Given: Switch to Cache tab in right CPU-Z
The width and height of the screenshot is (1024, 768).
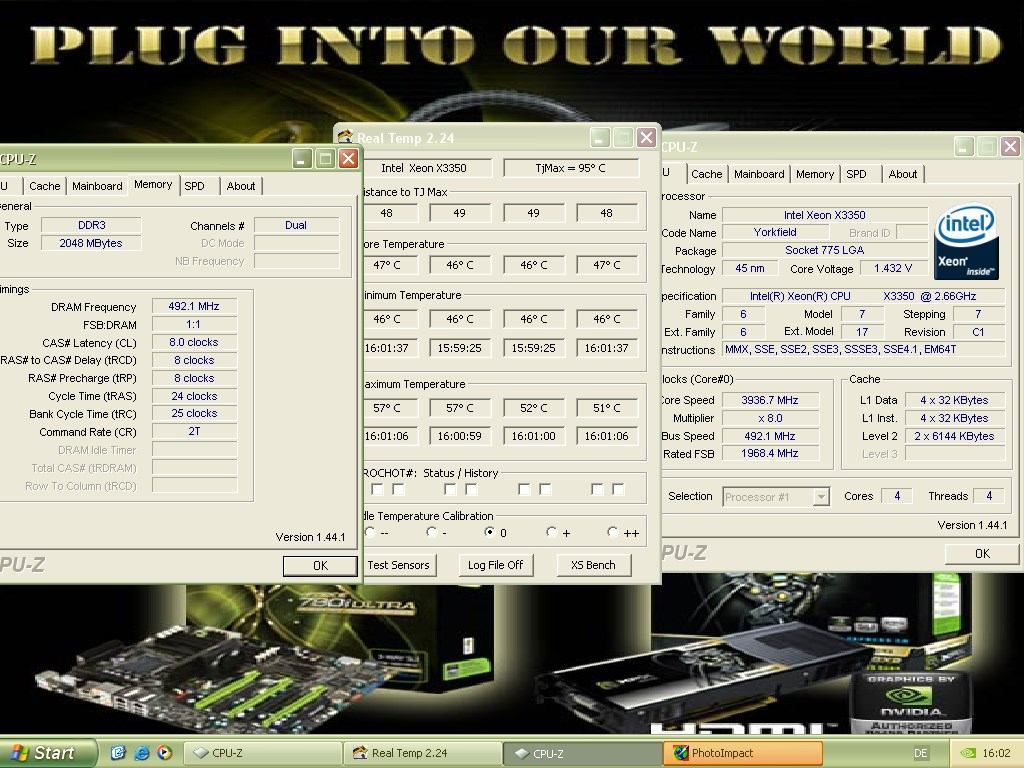Looking at the screenshot, I should [707, 174].
